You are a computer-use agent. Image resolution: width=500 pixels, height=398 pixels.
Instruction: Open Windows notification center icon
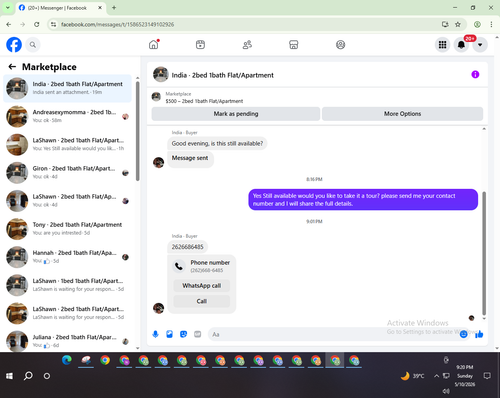tap(487, 376)
